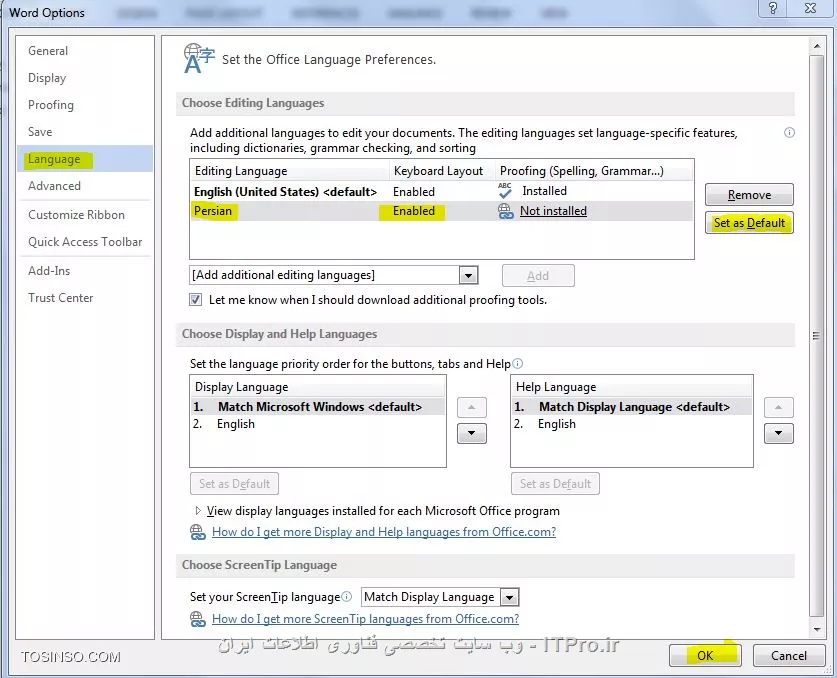Click the Editing Language column header
Viewport: 837px width, 678px height.
pos(290,171)
